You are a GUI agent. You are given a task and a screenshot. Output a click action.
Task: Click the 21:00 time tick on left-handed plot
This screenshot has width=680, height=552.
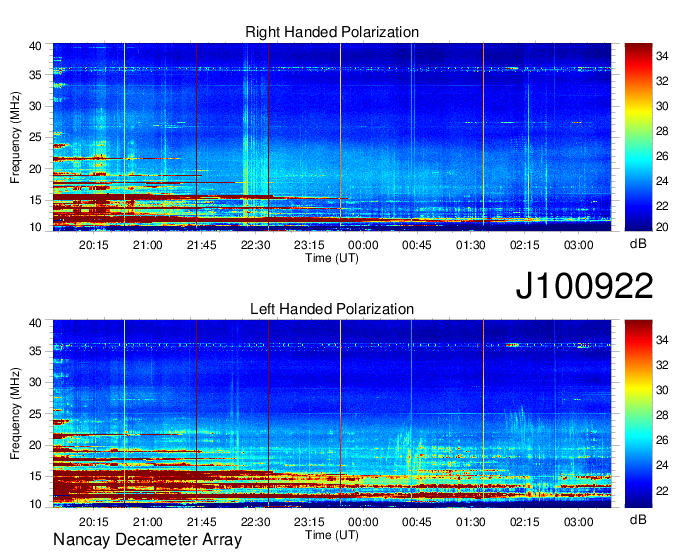(147, 522)
